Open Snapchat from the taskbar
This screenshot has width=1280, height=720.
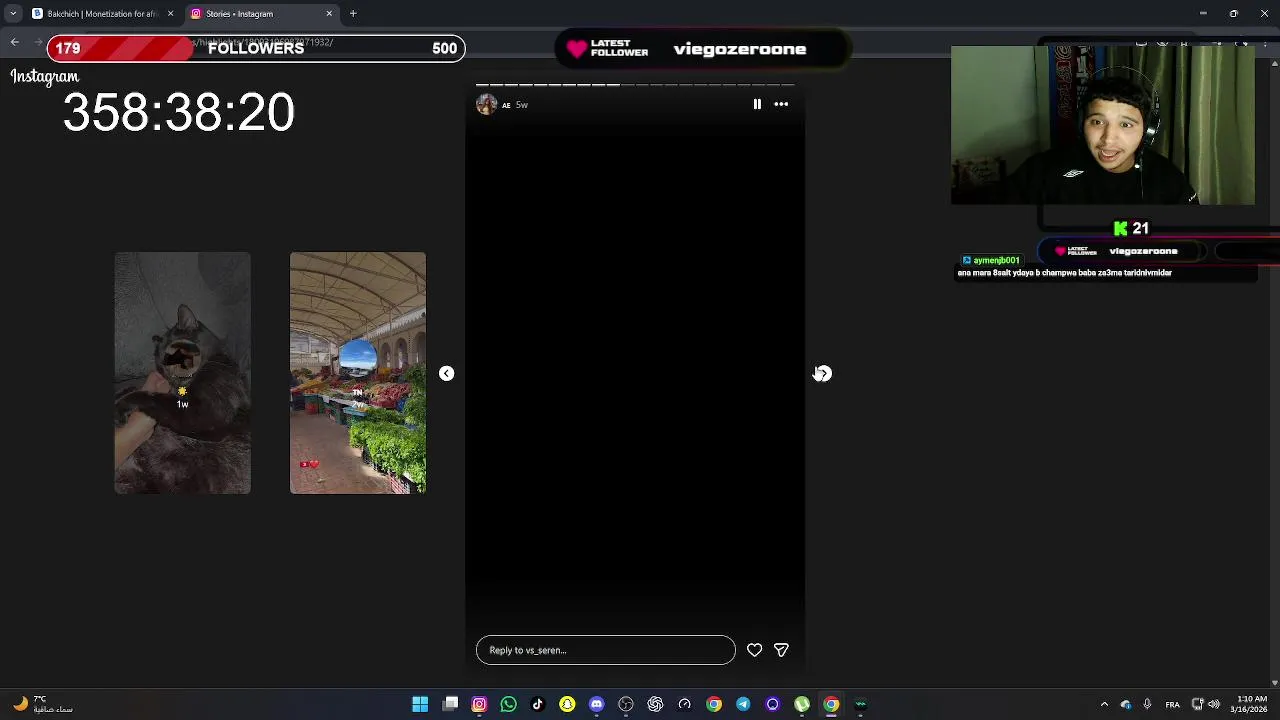(x=567, y=704)
